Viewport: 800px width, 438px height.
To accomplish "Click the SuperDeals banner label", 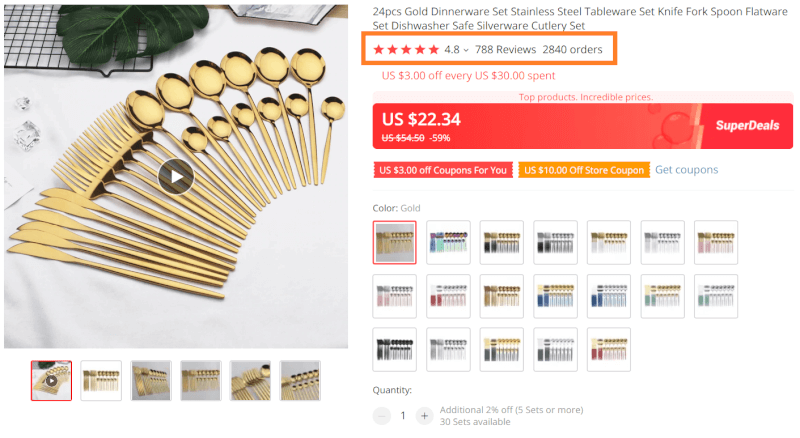I will 747,126.
